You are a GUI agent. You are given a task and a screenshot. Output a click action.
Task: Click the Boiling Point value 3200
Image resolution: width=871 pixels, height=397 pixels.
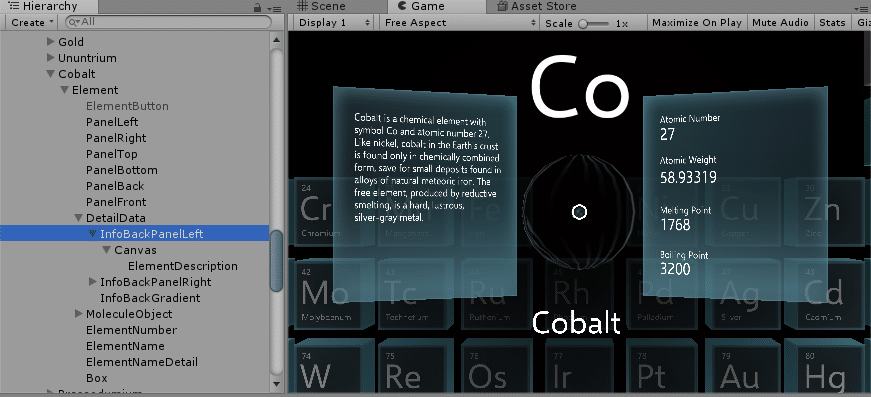[675, 269]
